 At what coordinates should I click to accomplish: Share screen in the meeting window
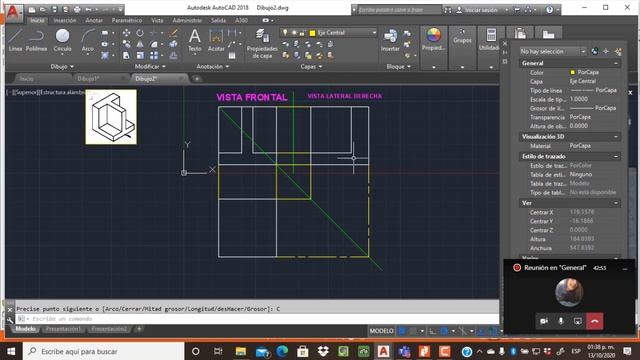click(x=578, y=321)
